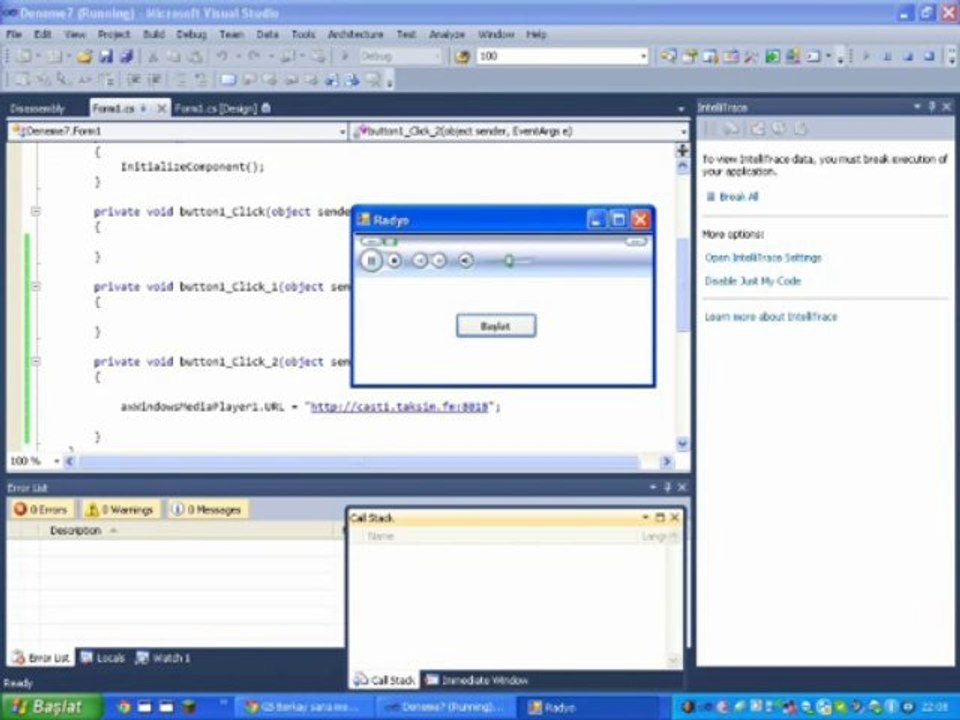Click the Redo arrow icon
This screenshot has width=960, height=720.
click(253, 57)
